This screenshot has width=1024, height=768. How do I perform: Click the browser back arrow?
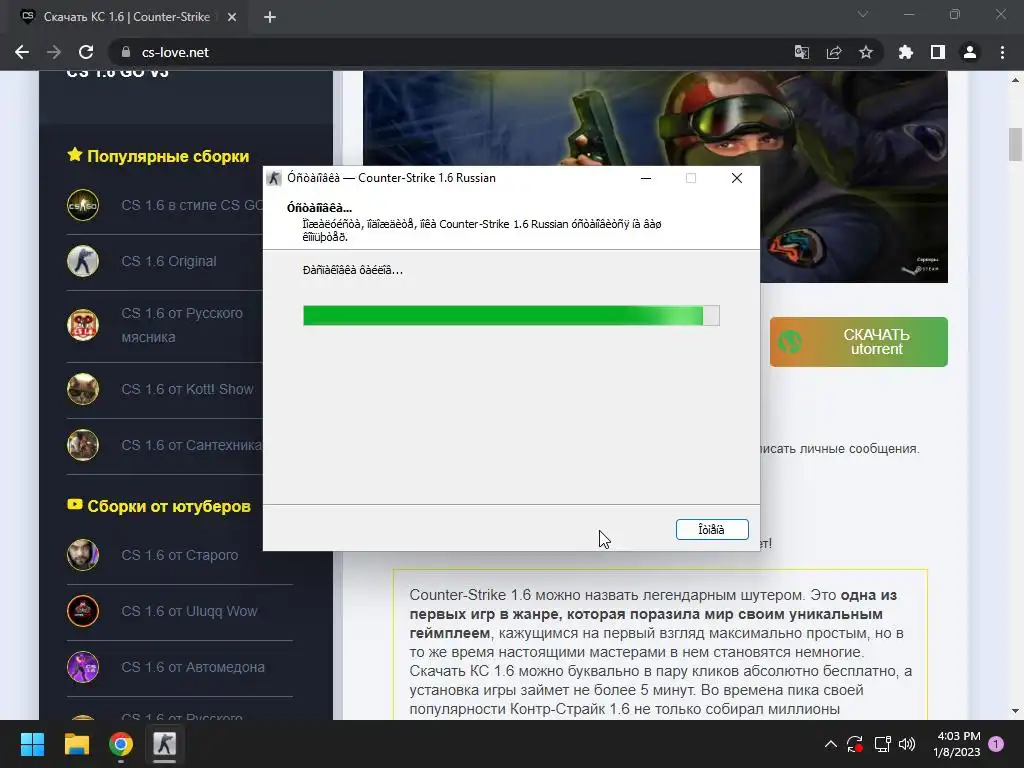(x=22, y=52)
